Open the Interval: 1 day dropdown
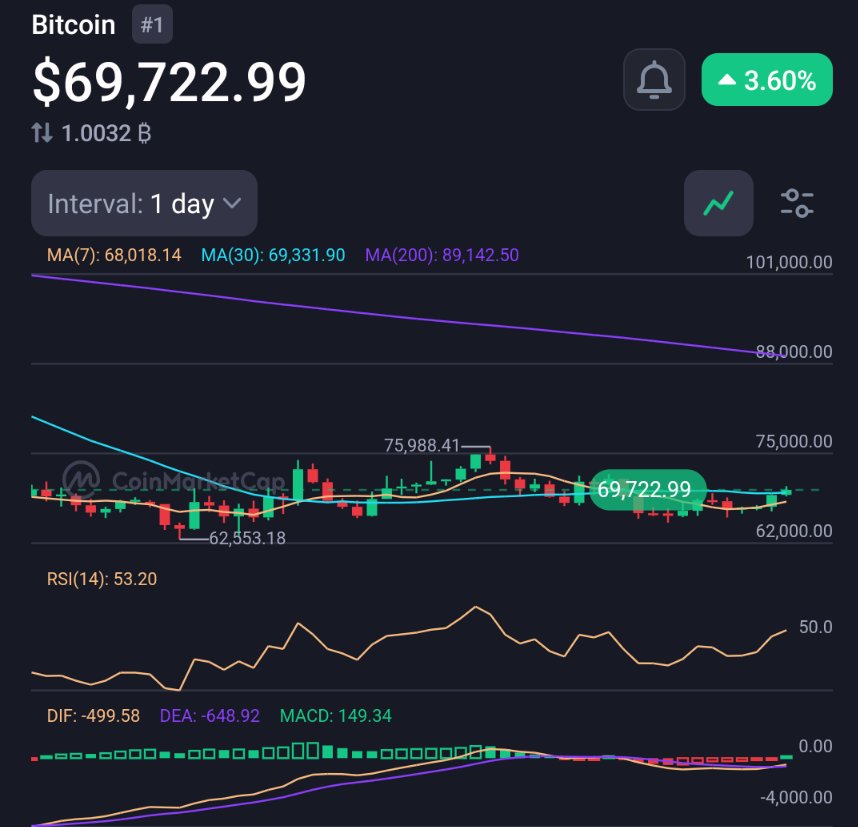 pos(144,203)
